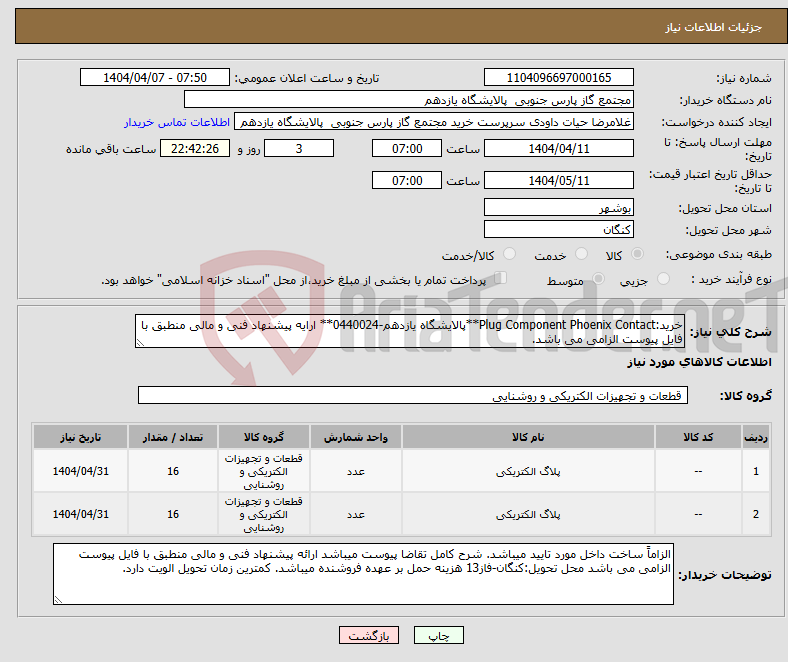Viewport: 788px width, 662px height.
Task: Click پلاگ الکتریکی in row 1
Action: coord(528,471)
